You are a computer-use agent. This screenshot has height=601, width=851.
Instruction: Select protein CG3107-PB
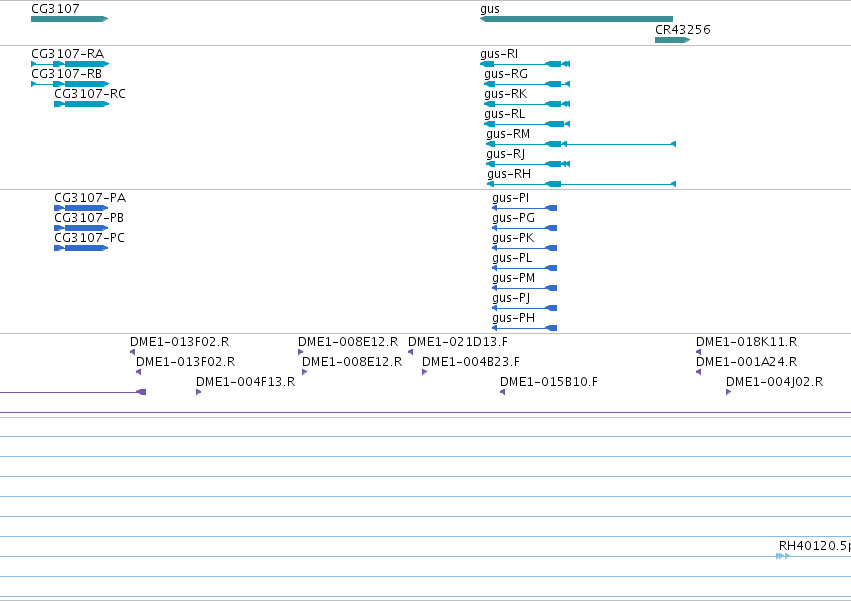coord(81,228)
